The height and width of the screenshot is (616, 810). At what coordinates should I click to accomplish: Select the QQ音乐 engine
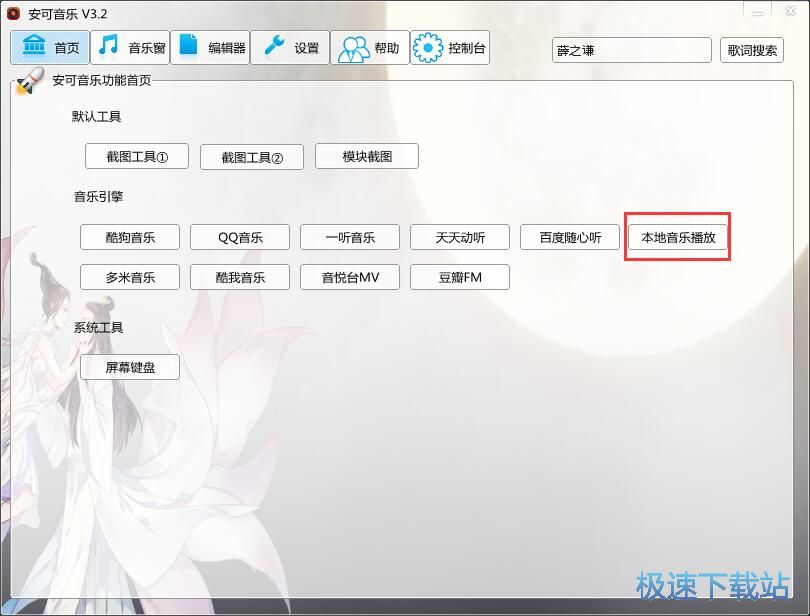[240, 237]
